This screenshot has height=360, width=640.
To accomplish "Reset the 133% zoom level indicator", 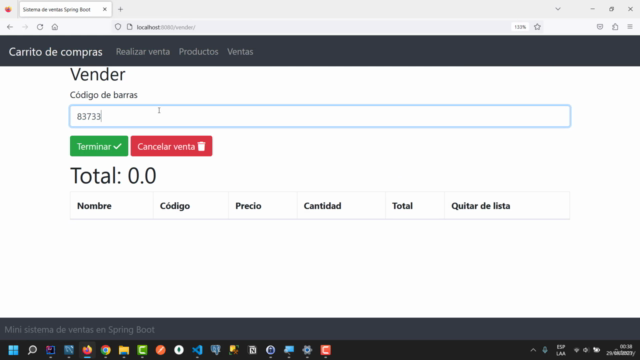I will (520, 27).
